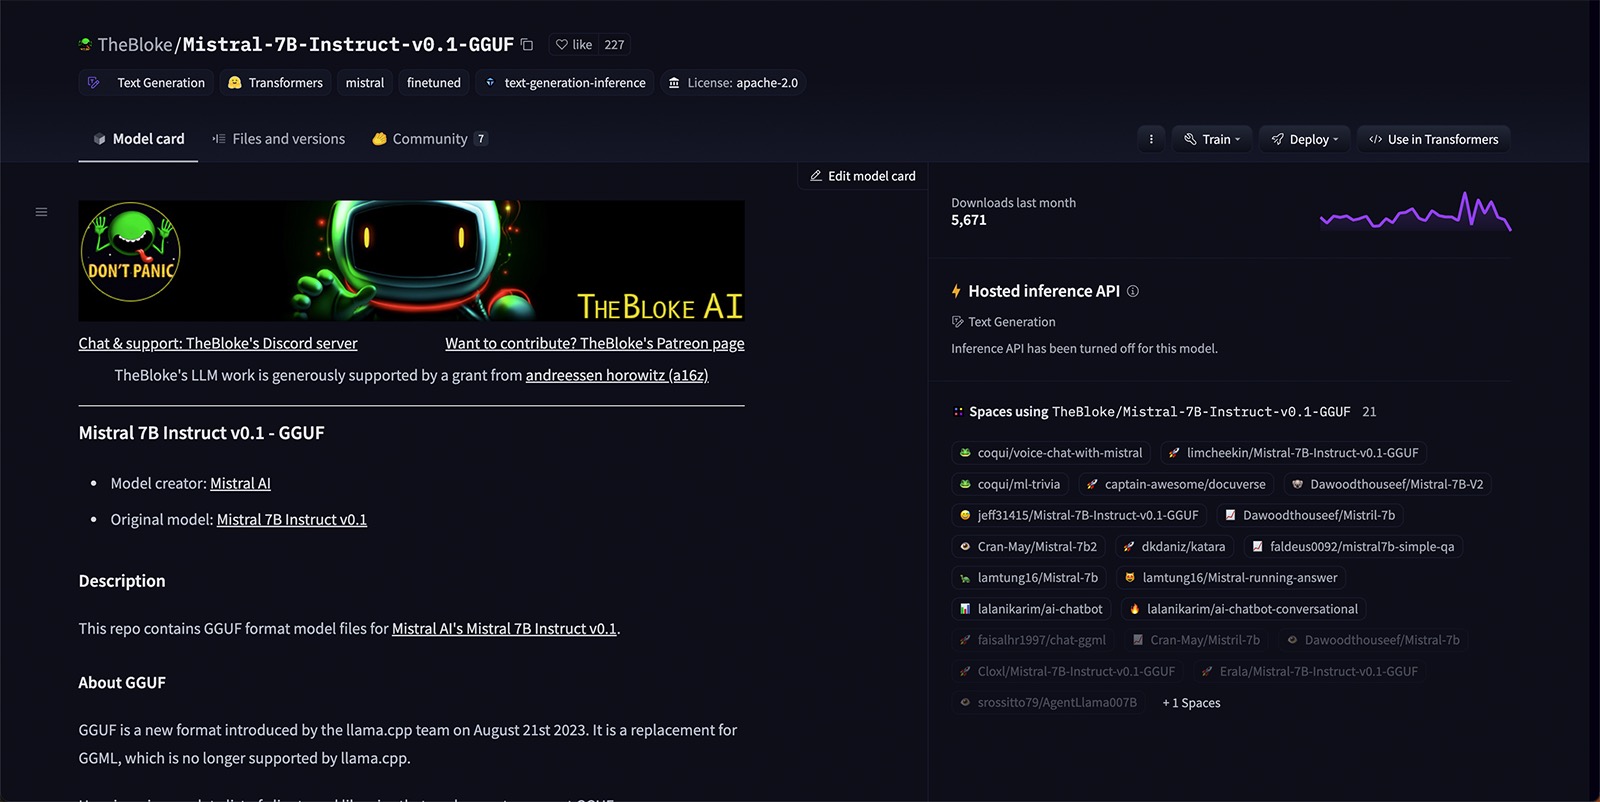Open Cran-May/Mistral-7b2 space

pyautogui.click(x=1028, y=546)
